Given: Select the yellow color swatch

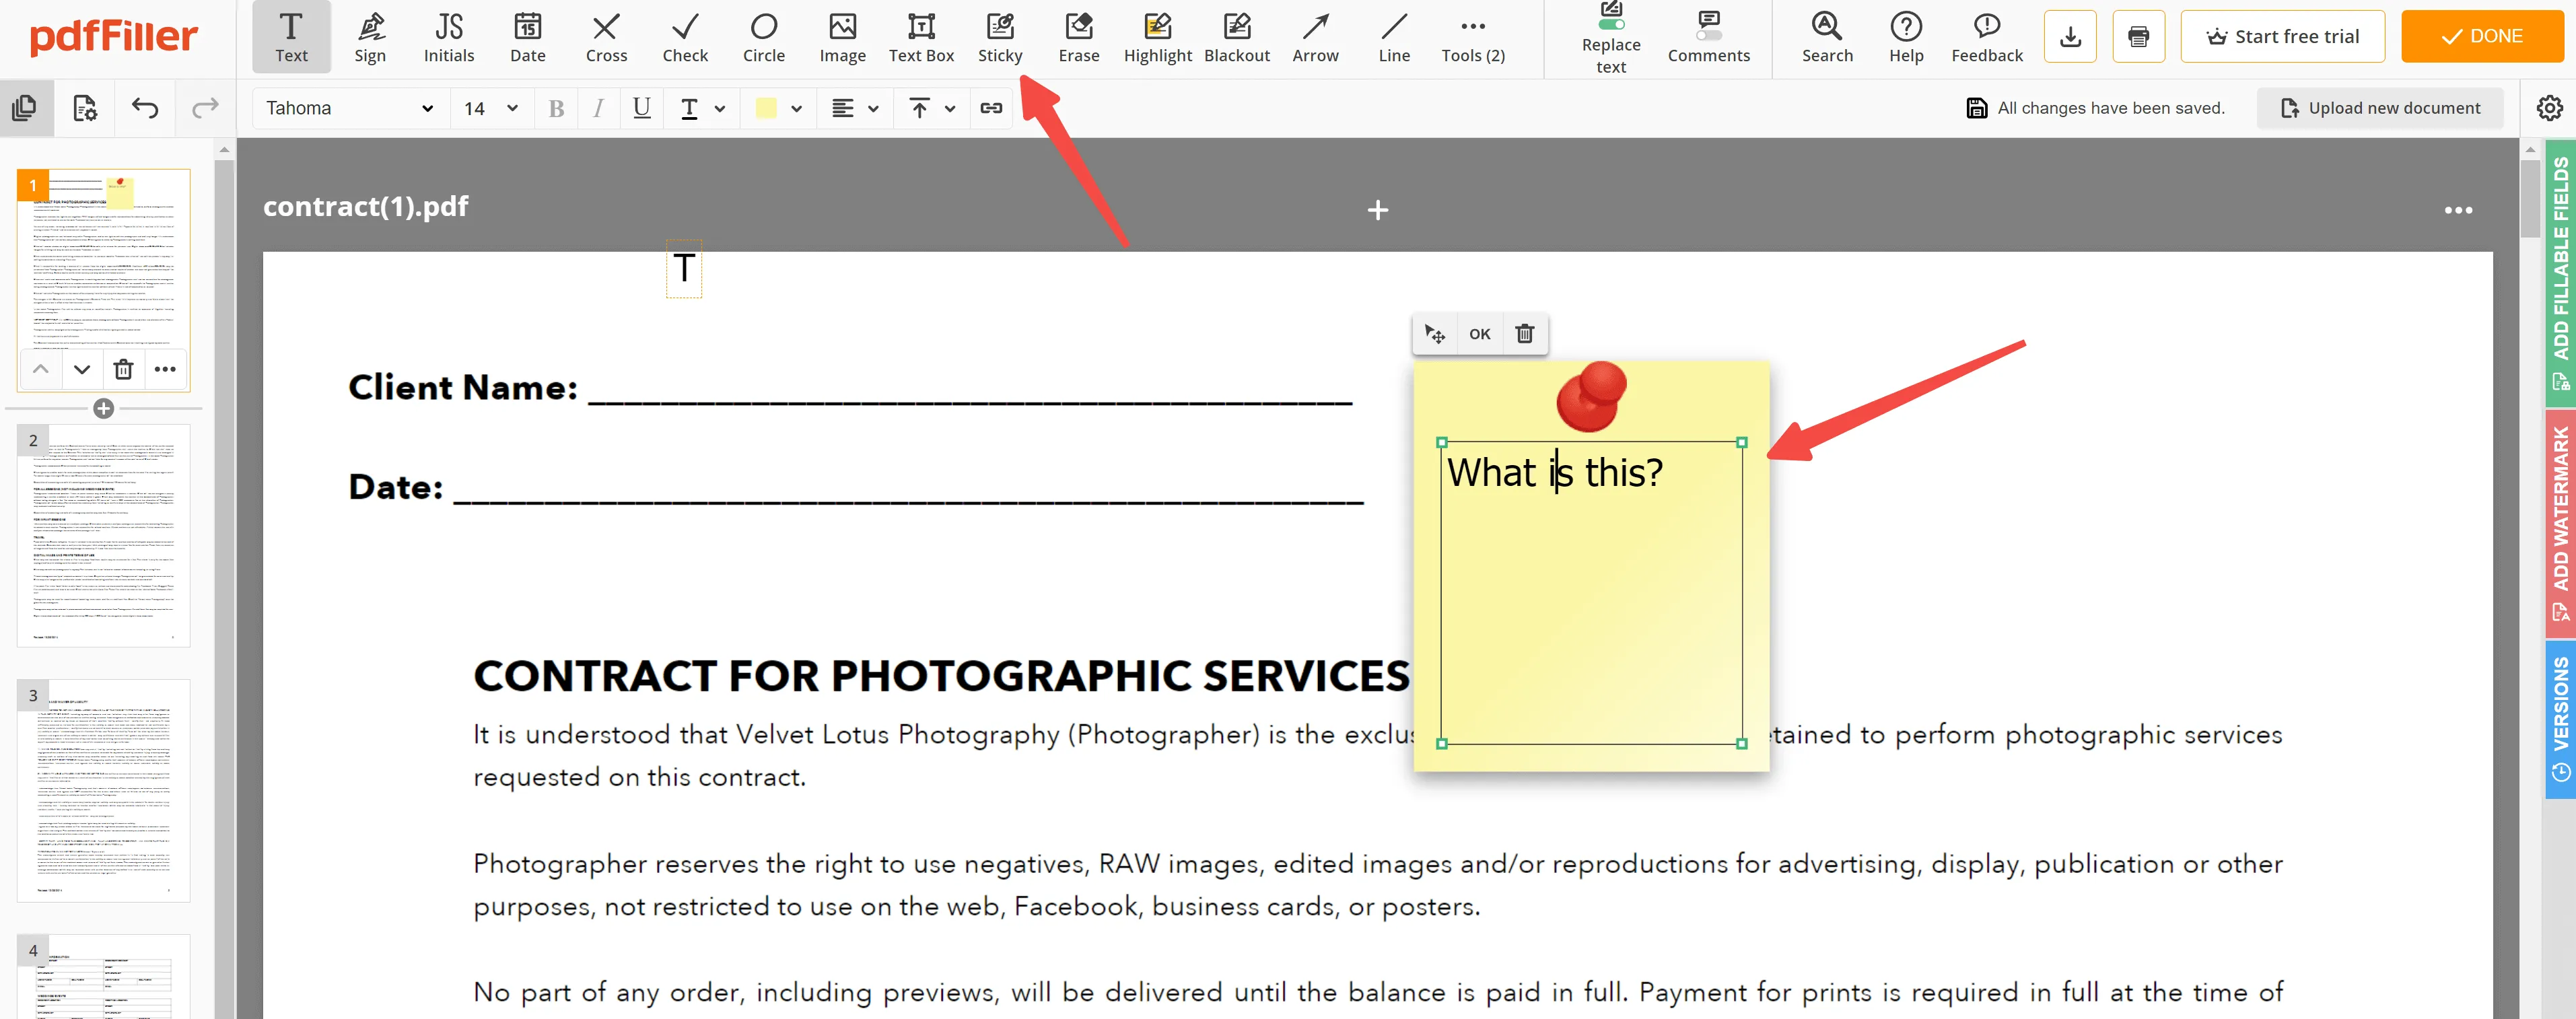Looking at the screenshot, I should (767, 108).
